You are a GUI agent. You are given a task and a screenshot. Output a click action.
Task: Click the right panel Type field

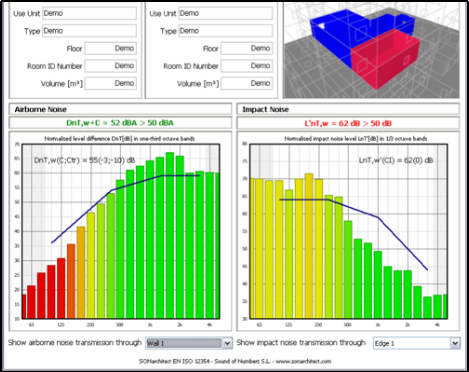point(225,31)
